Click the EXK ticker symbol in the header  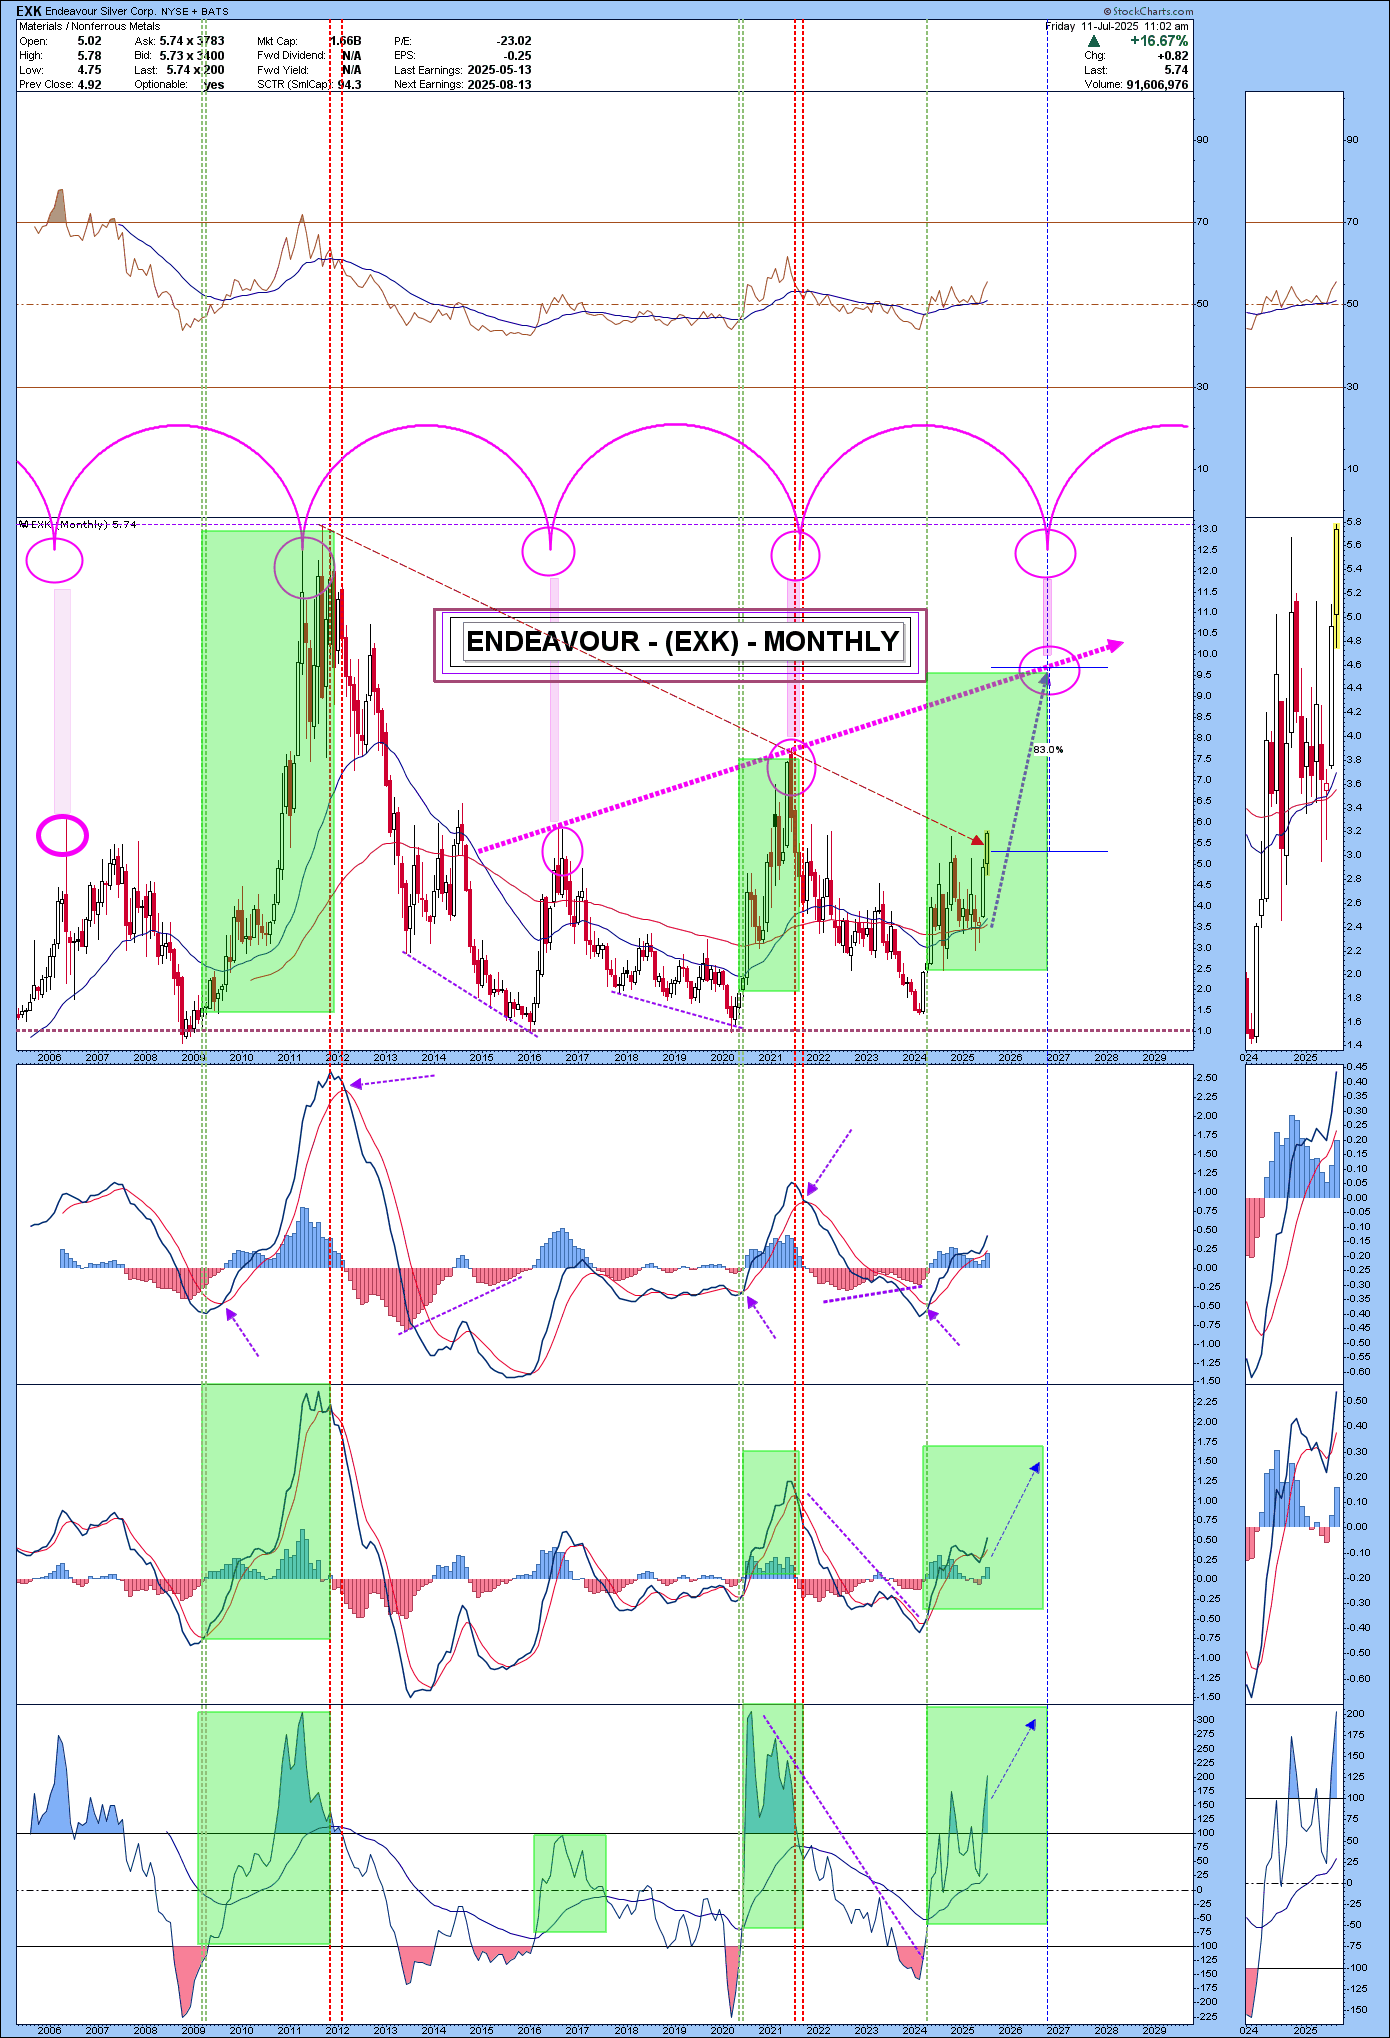click(x=28, y=11)
